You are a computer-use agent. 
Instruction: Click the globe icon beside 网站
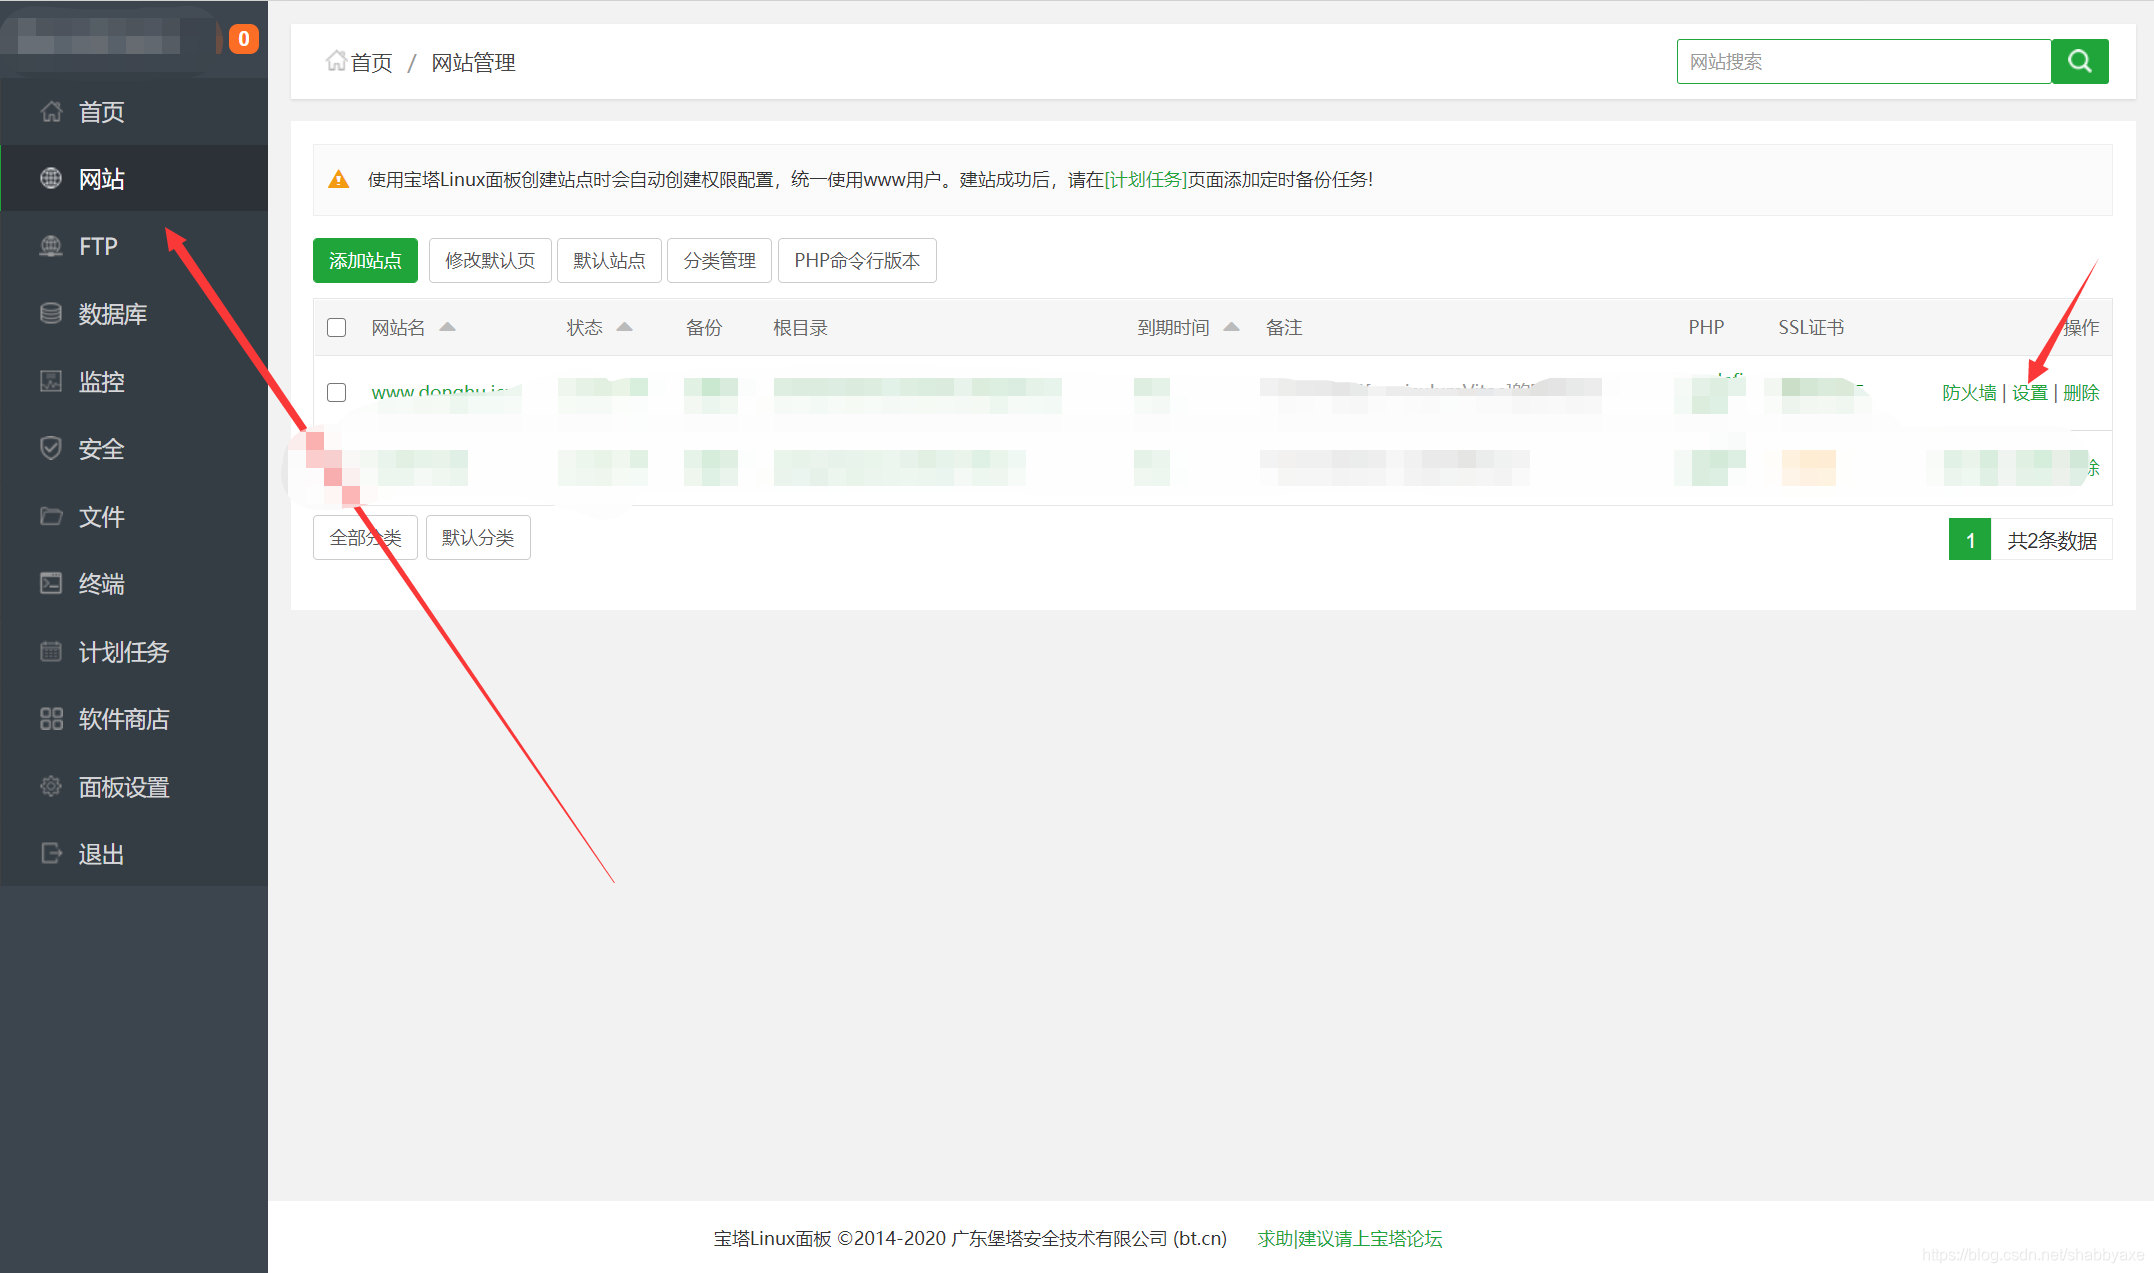click(x=51, y=179)
